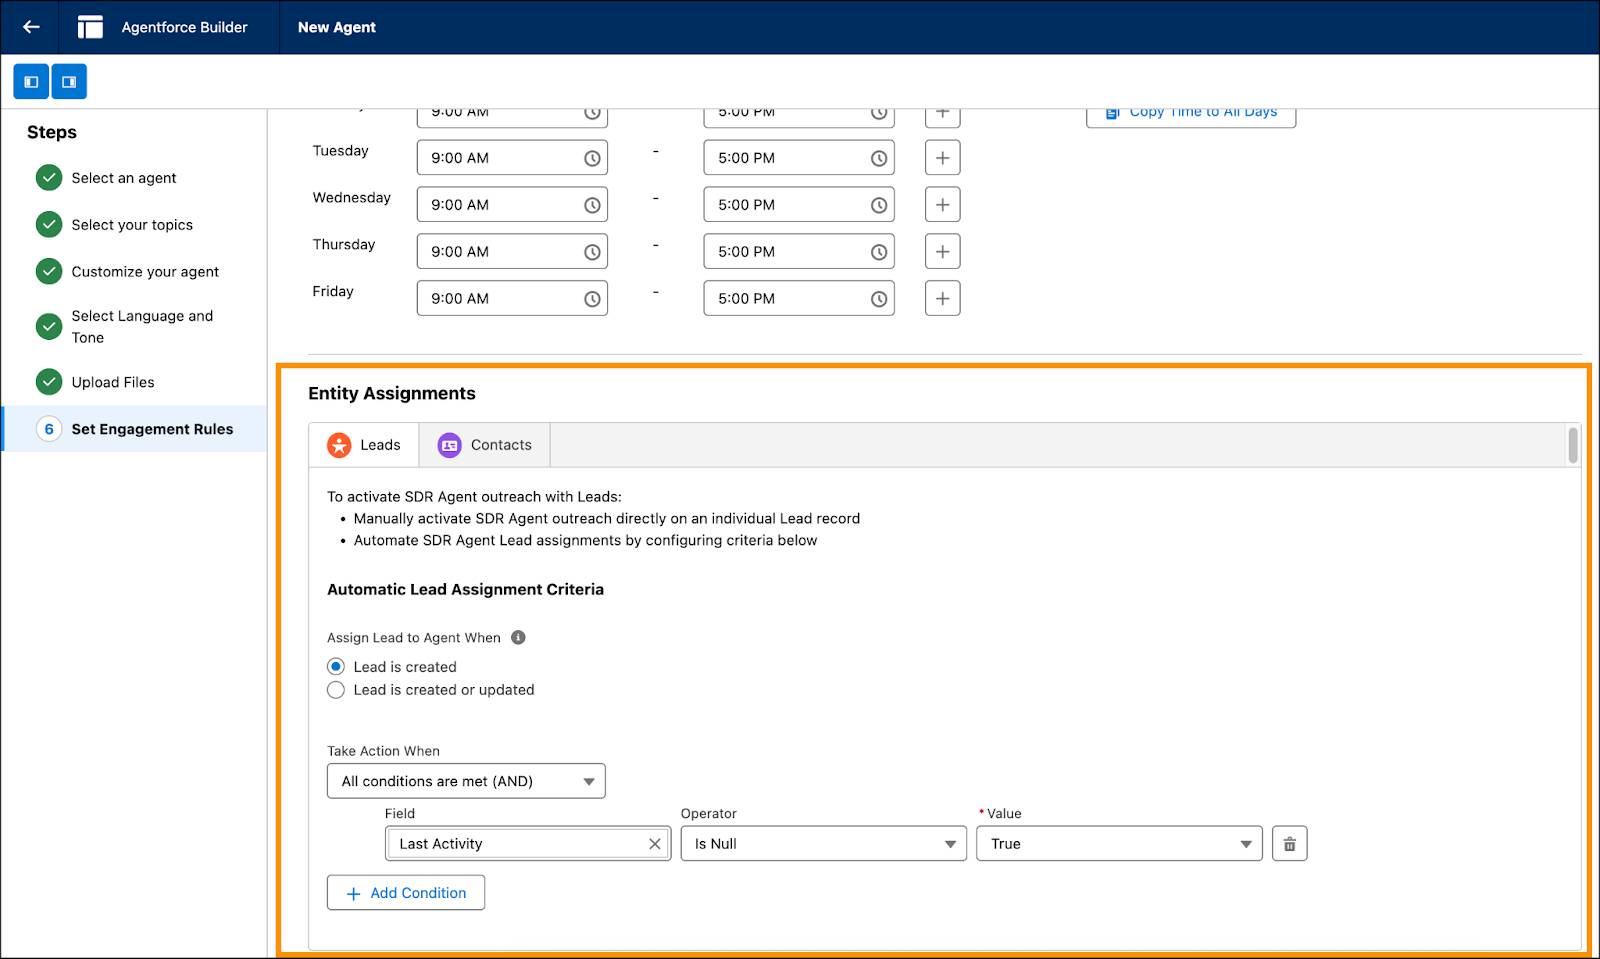Add a time slot for Friday
Viewport: 1600px width, 959px height.
coord(942,299)
